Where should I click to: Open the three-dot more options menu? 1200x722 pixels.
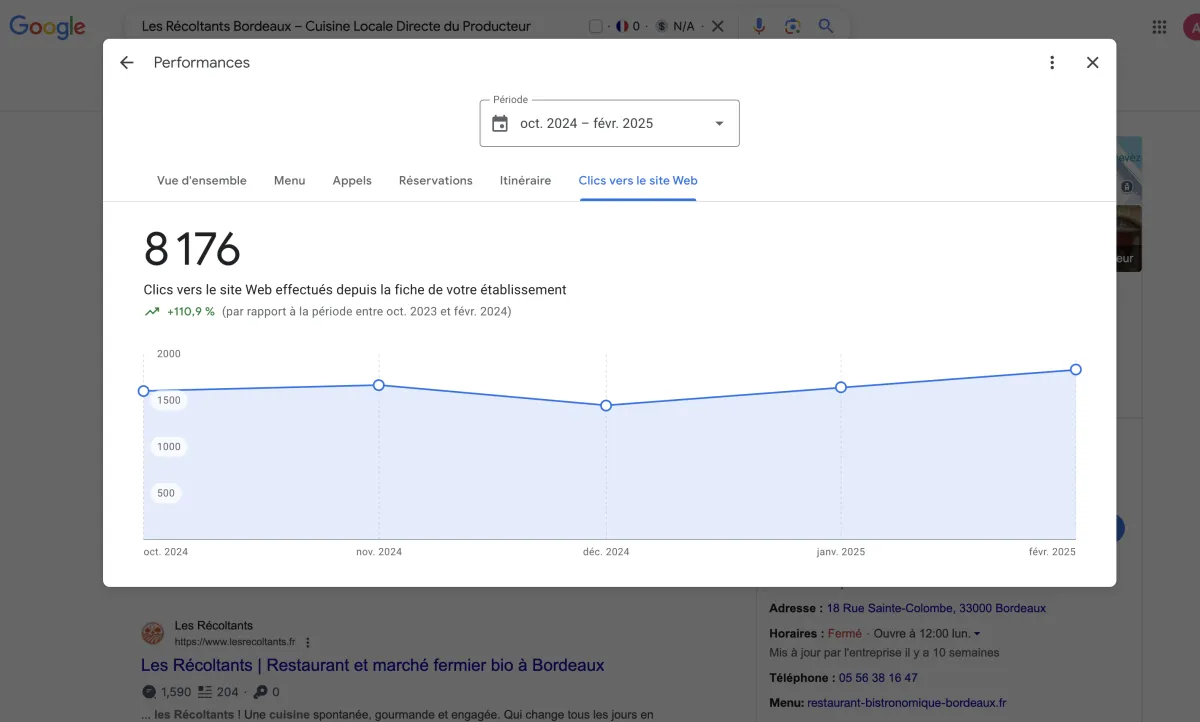coord(1052,62)
